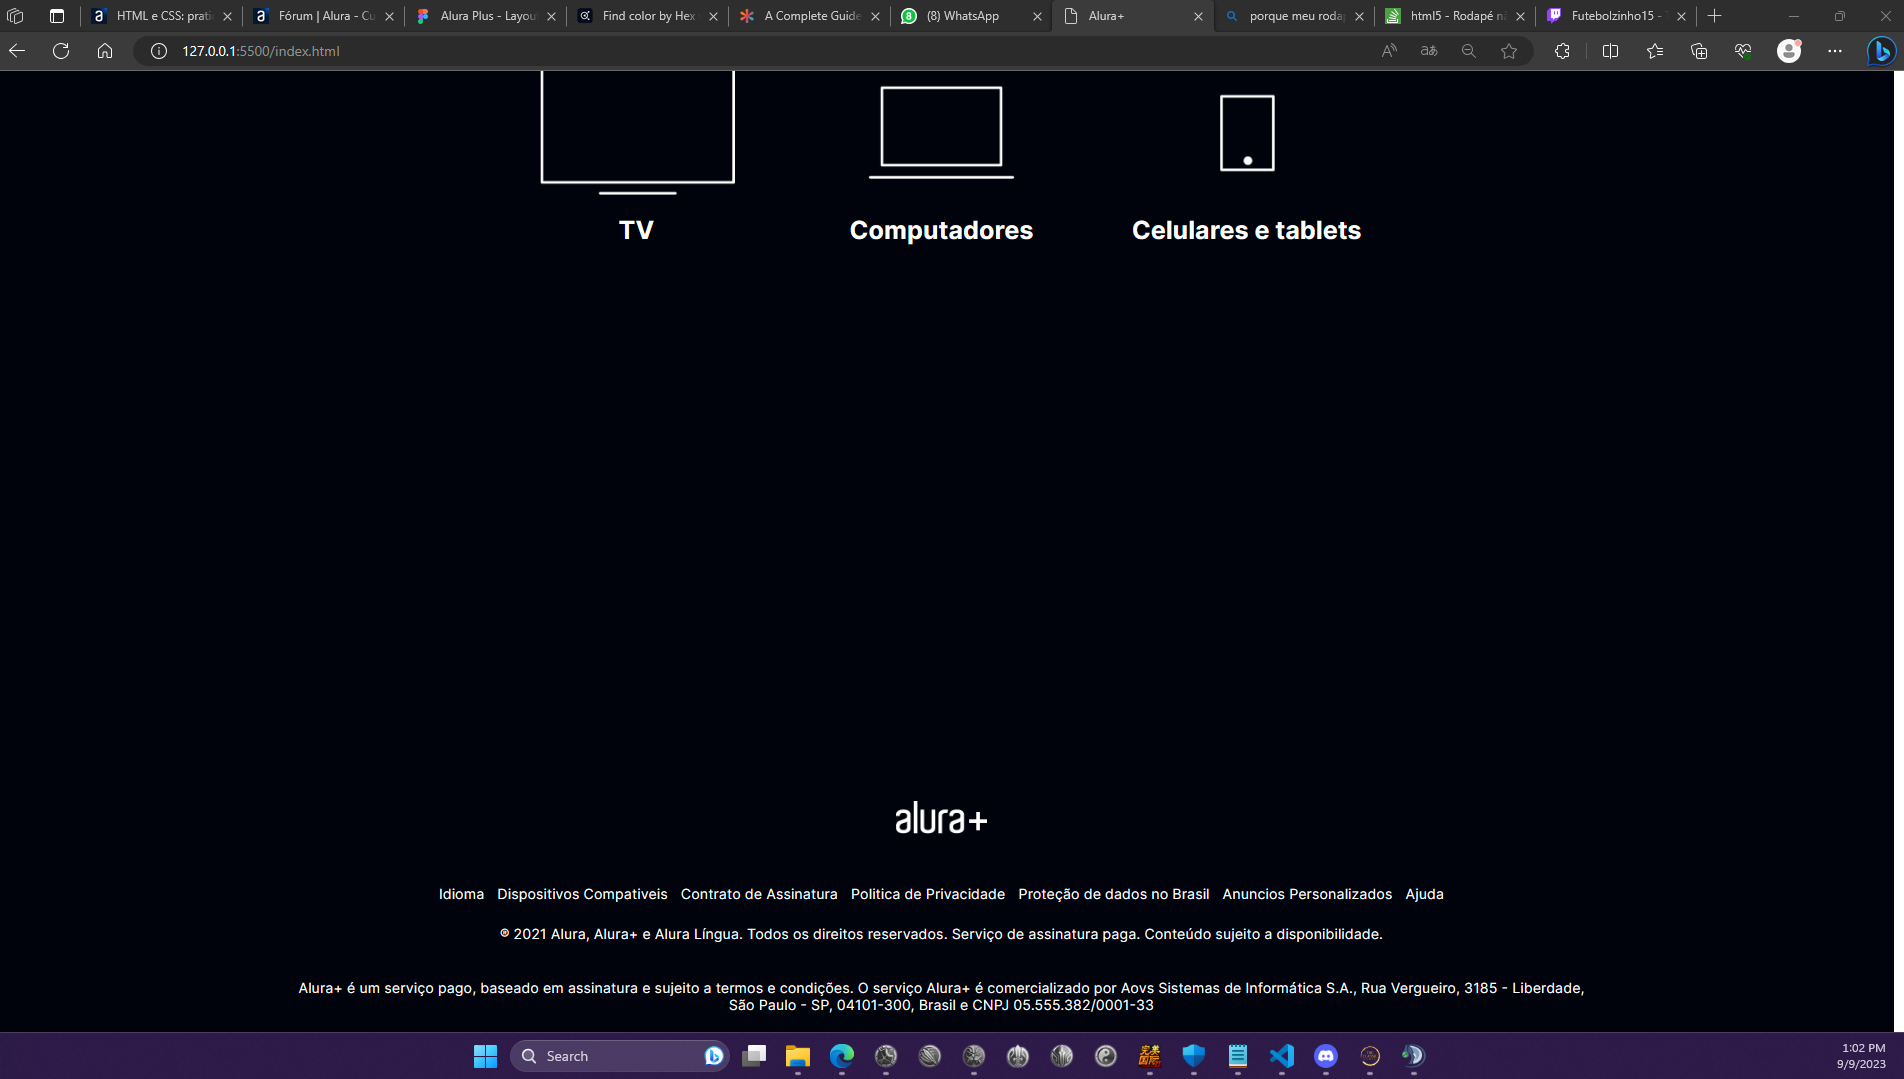Open File Explorer from taskbar
The width and height of the screenshot is (1904, 1079).
[798, 1056]
